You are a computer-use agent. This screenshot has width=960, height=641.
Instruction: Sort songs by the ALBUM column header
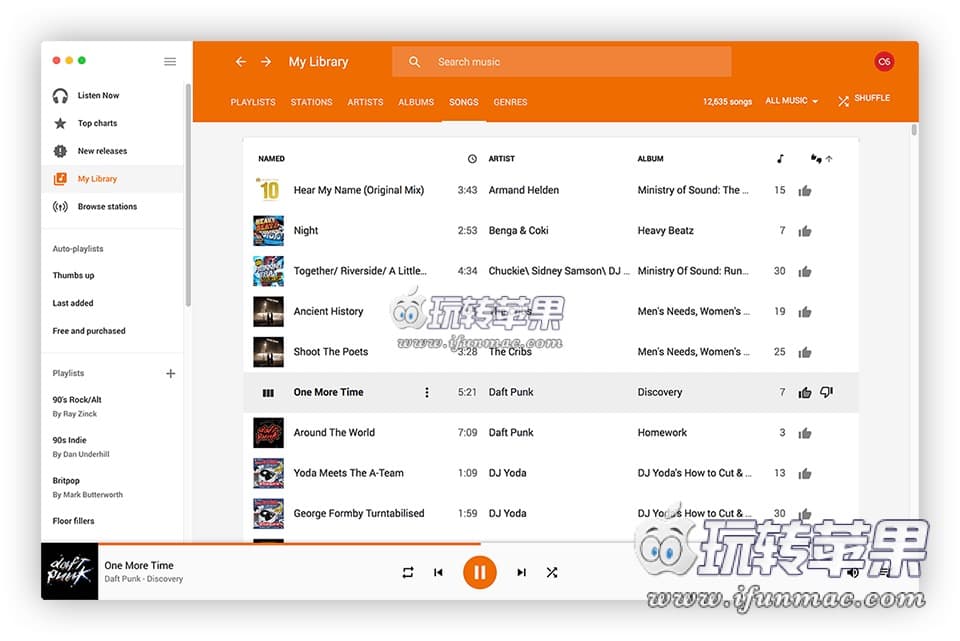point(650,159)
